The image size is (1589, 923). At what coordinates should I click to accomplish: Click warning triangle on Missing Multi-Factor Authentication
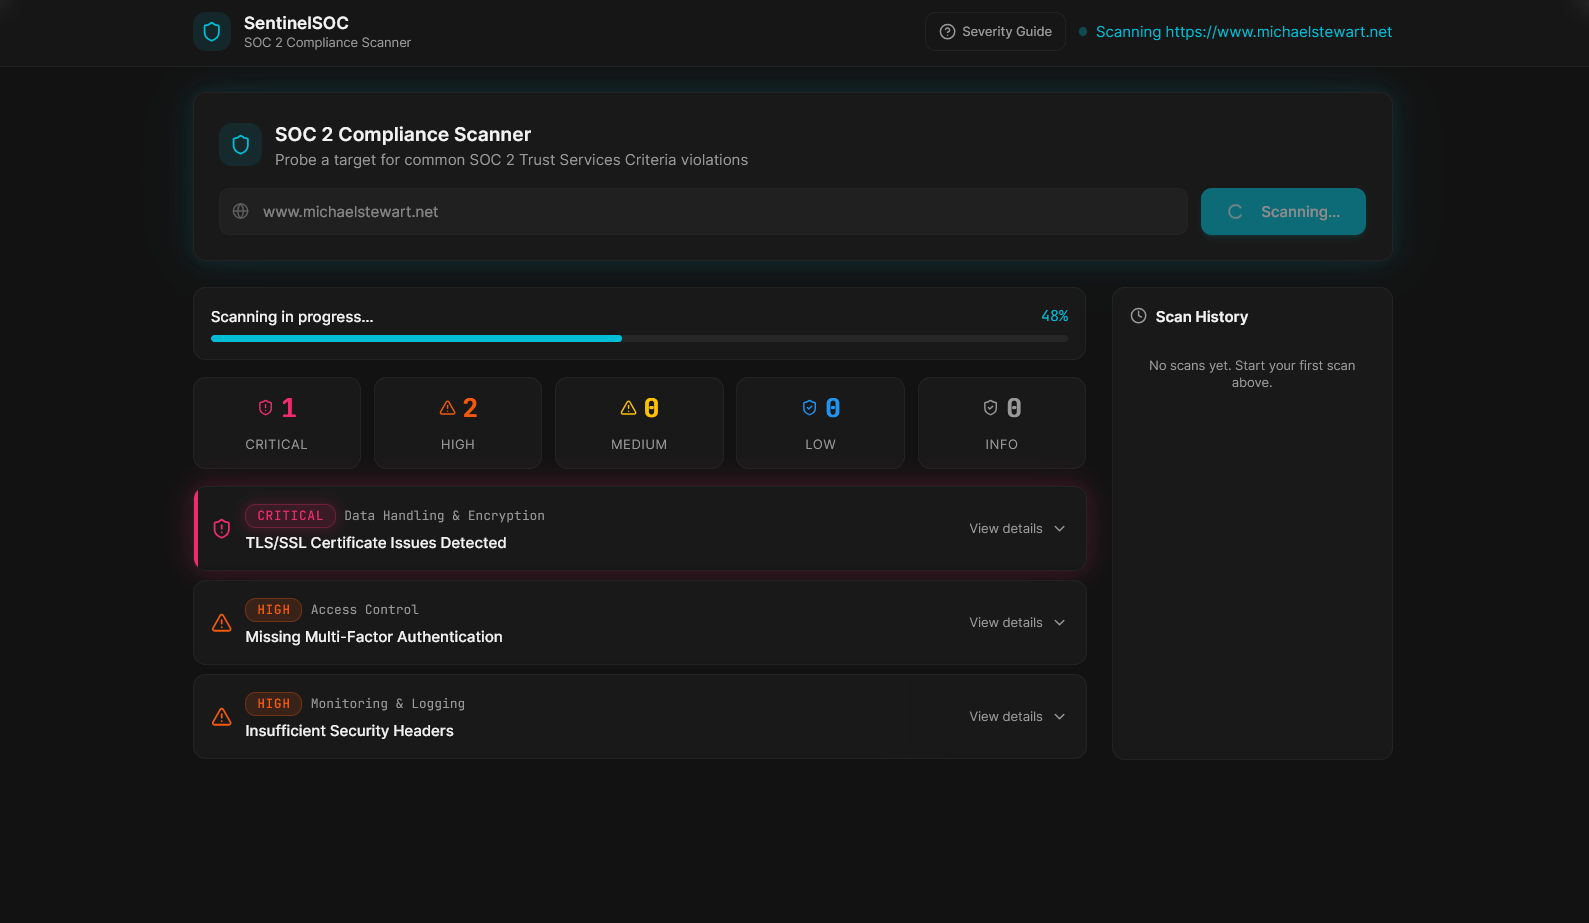[x=222, y=623]
